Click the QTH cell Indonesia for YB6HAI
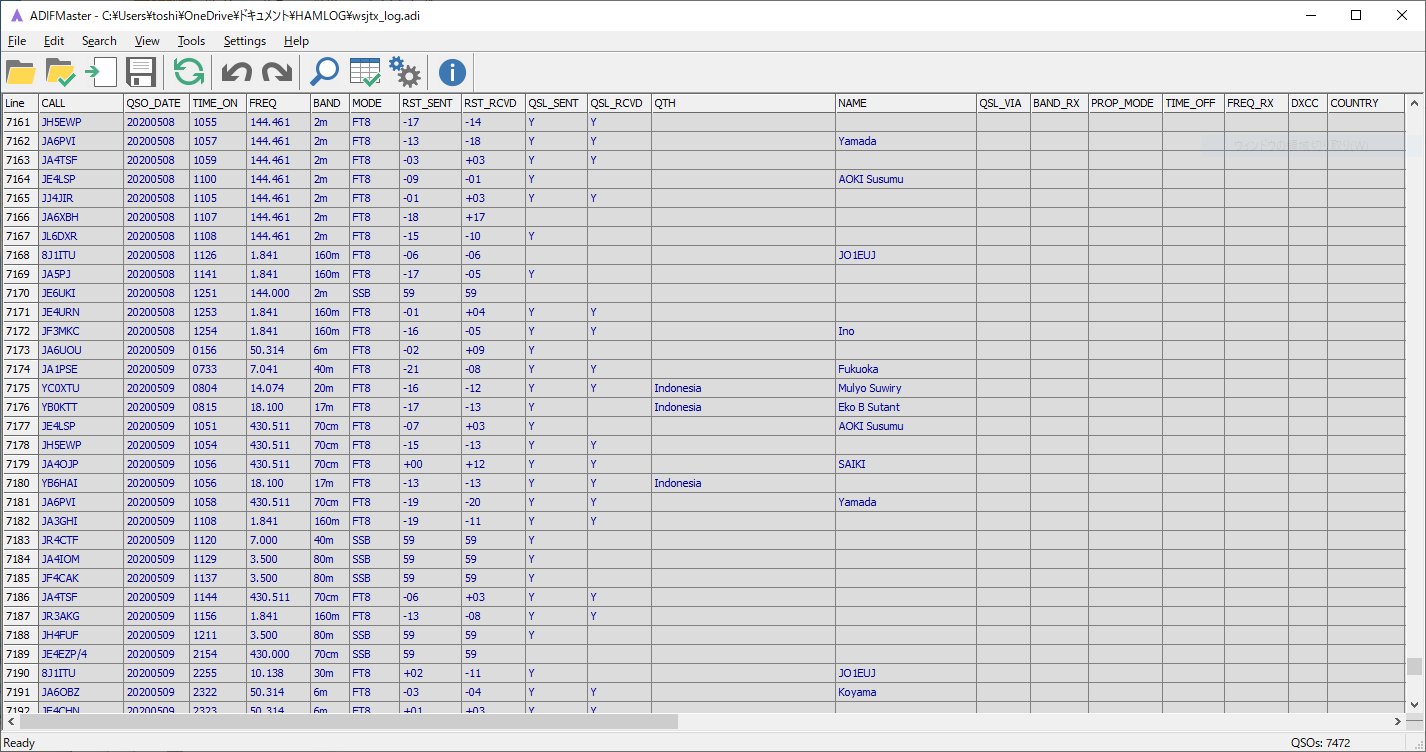Image resolution: width=1426 pixels, height=752 pixels. point(744,483)
